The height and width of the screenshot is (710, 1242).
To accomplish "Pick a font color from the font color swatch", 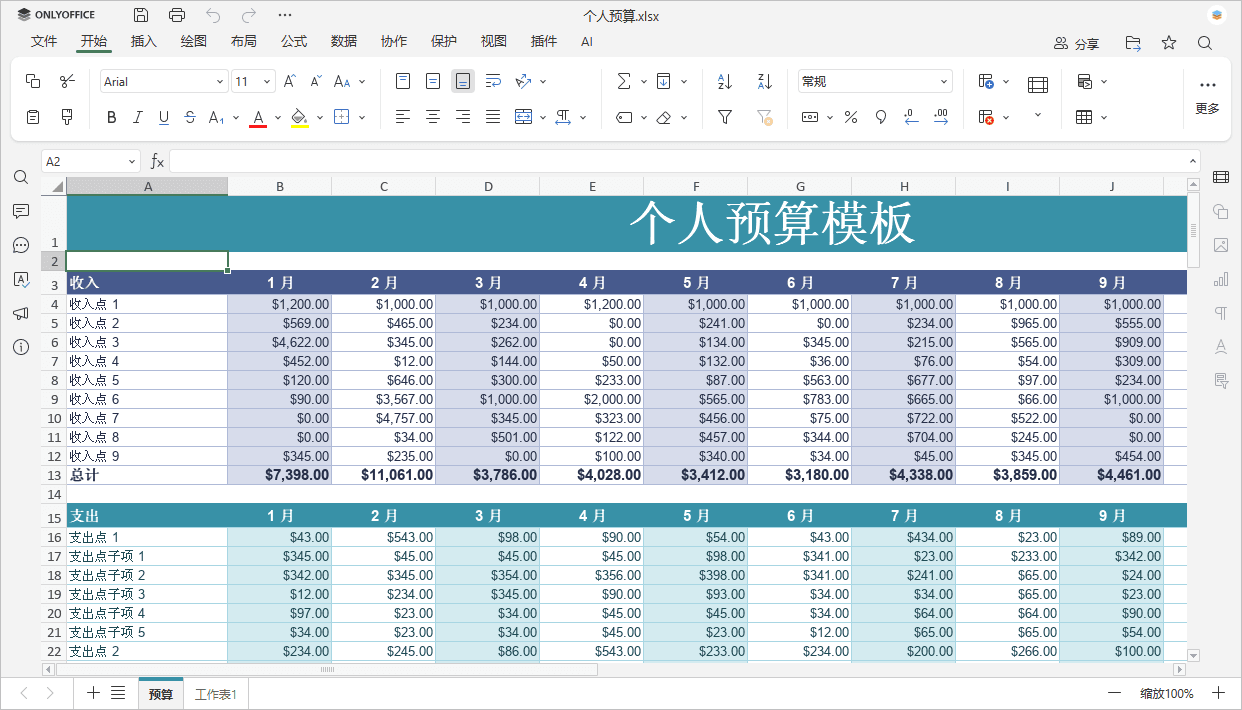I will pyautogui.click(x=258, y=117).
